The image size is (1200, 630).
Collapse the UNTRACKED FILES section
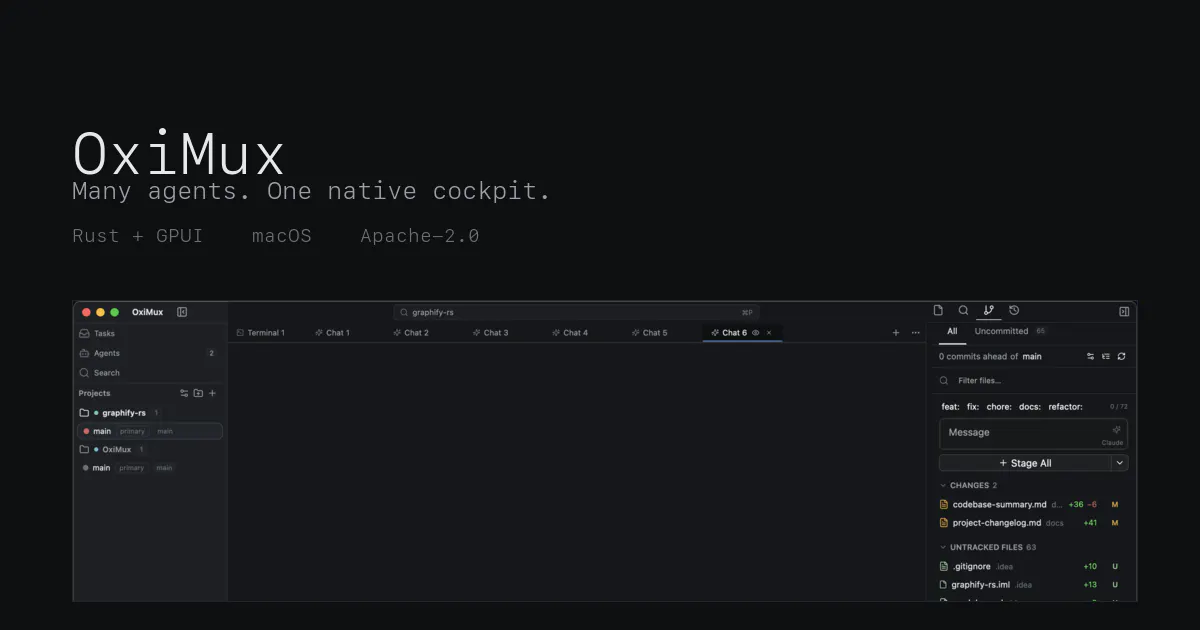[x=988, y=547]
